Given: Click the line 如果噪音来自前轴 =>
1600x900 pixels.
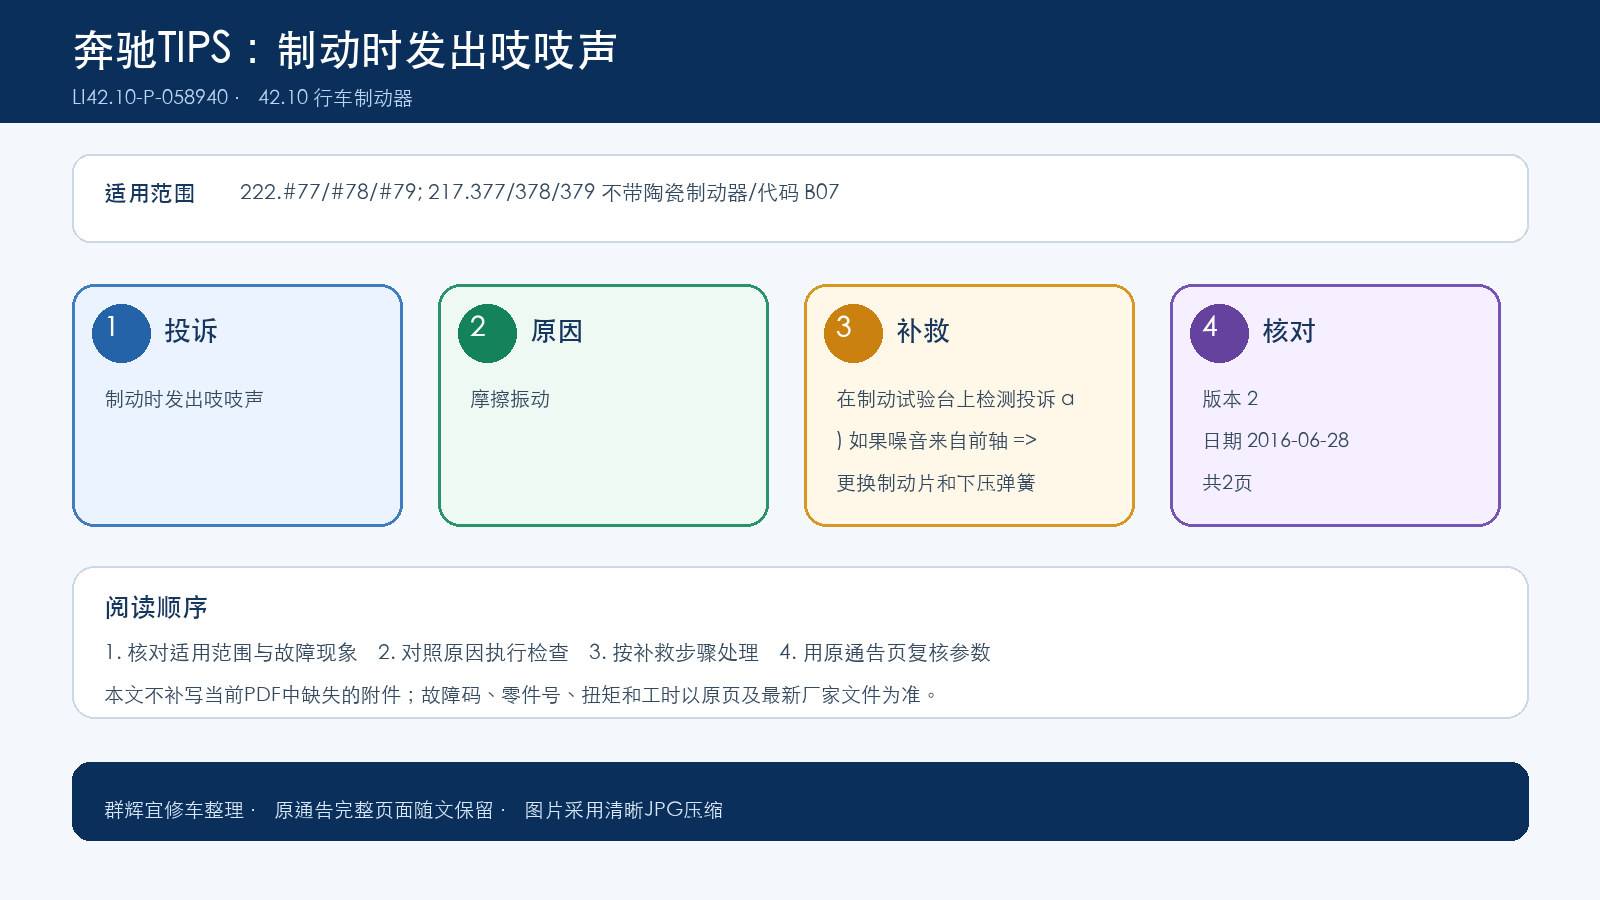Looking at the screenshot, I should pos(936,441).
